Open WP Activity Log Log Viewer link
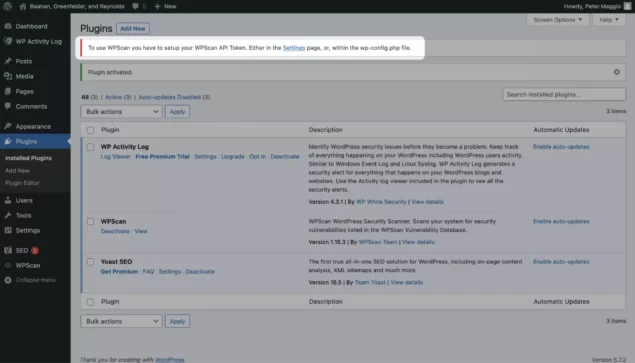Image resolution: width=635 pixels, height=363 pixels. 116,156
